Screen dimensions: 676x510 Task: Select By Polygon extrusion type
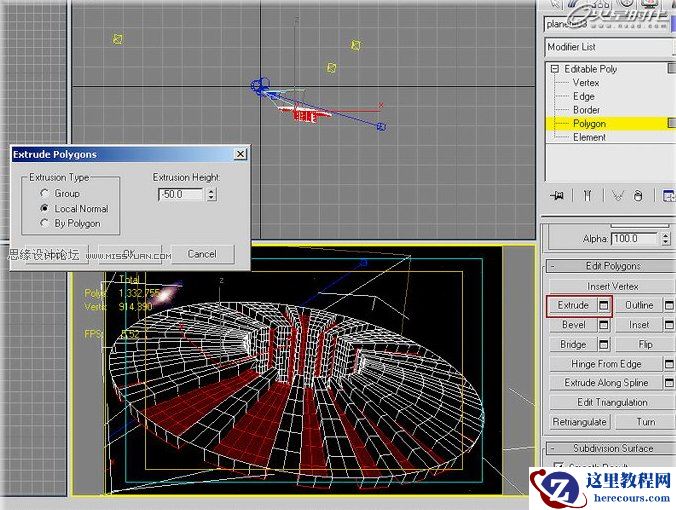pos(44,223)
